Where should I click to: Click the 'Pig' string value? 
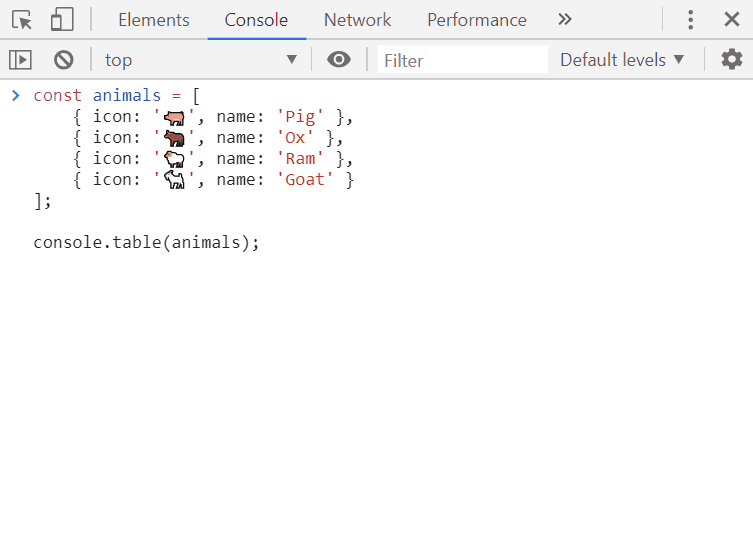pos(300,117)
